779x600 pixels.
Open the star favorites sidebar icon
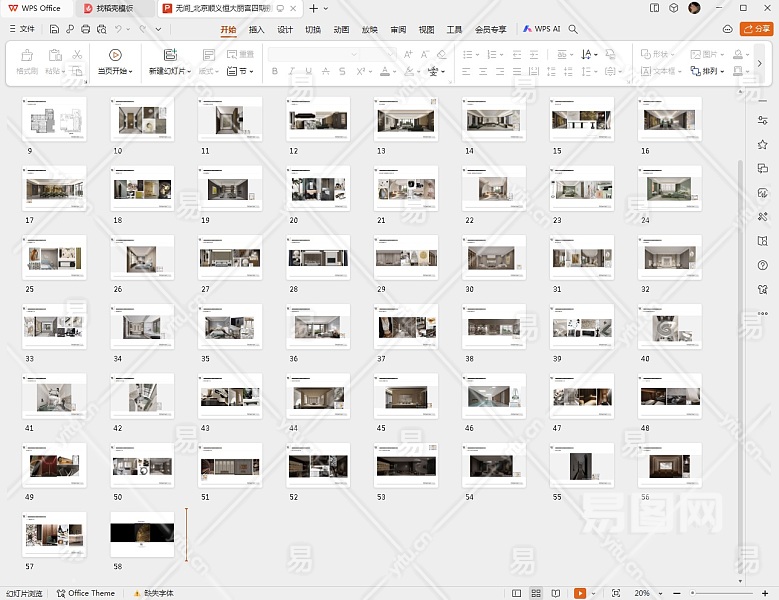click(762, 143)
